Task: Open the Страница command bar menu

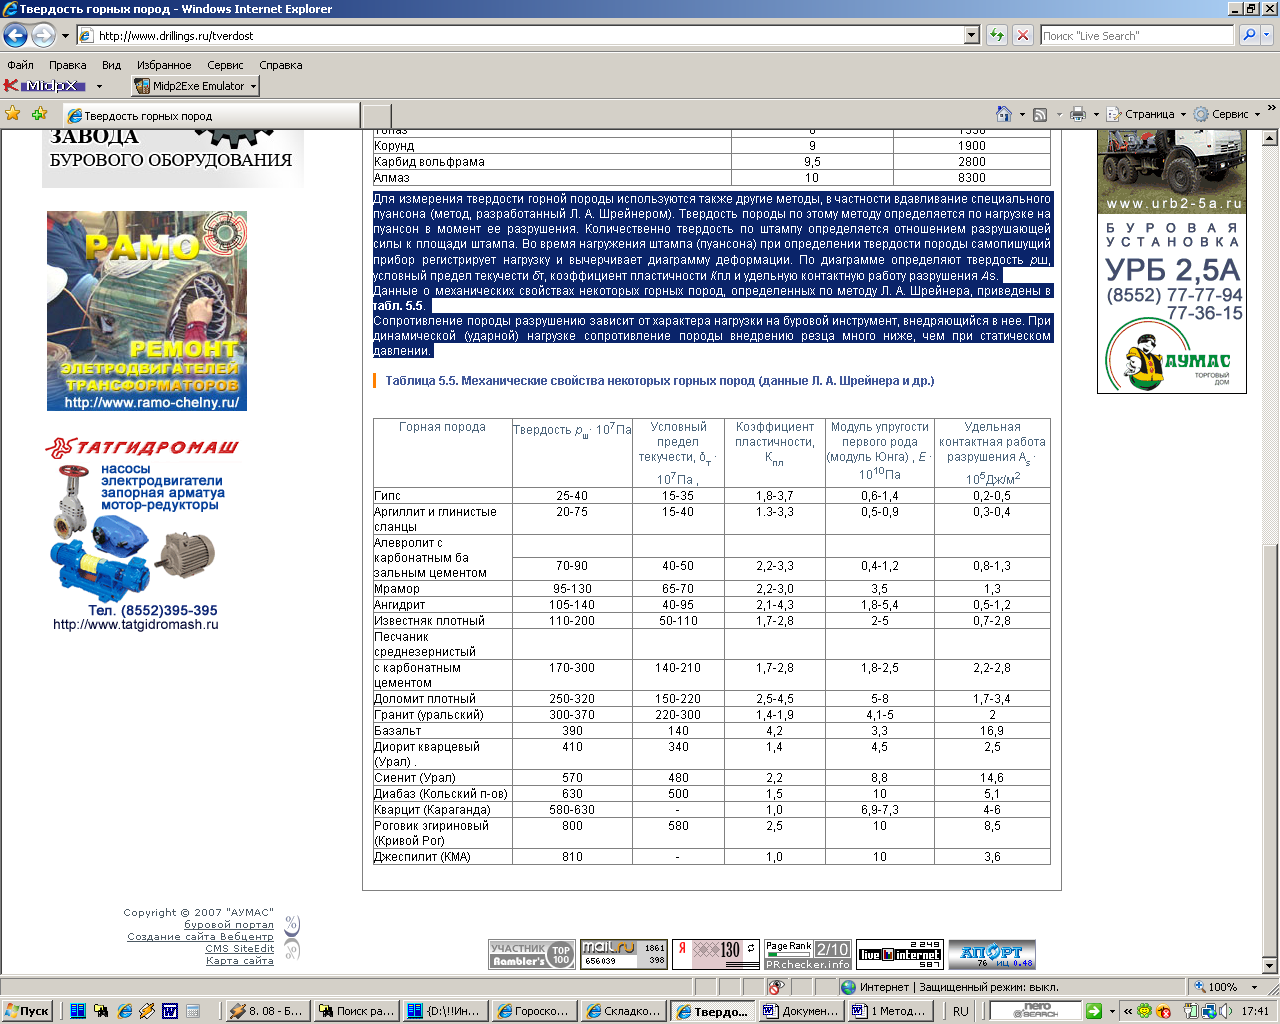Action: (x=1146, y=114)
